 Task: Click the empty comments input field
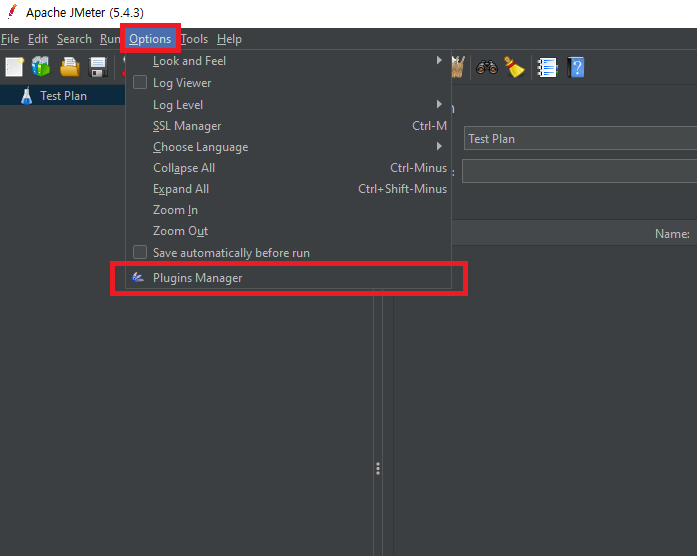tap(579, 171)
